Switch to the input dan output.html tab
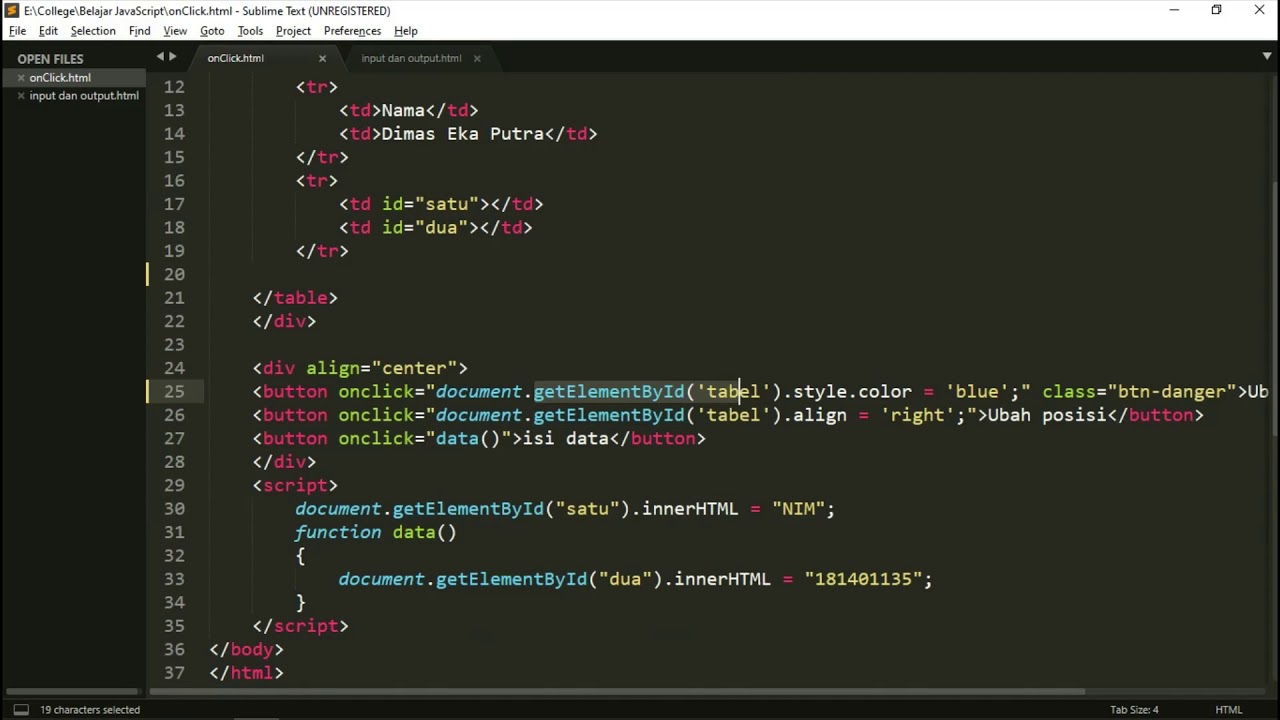This screenshot has width=1280, height=720. click(x=411, y=58)
